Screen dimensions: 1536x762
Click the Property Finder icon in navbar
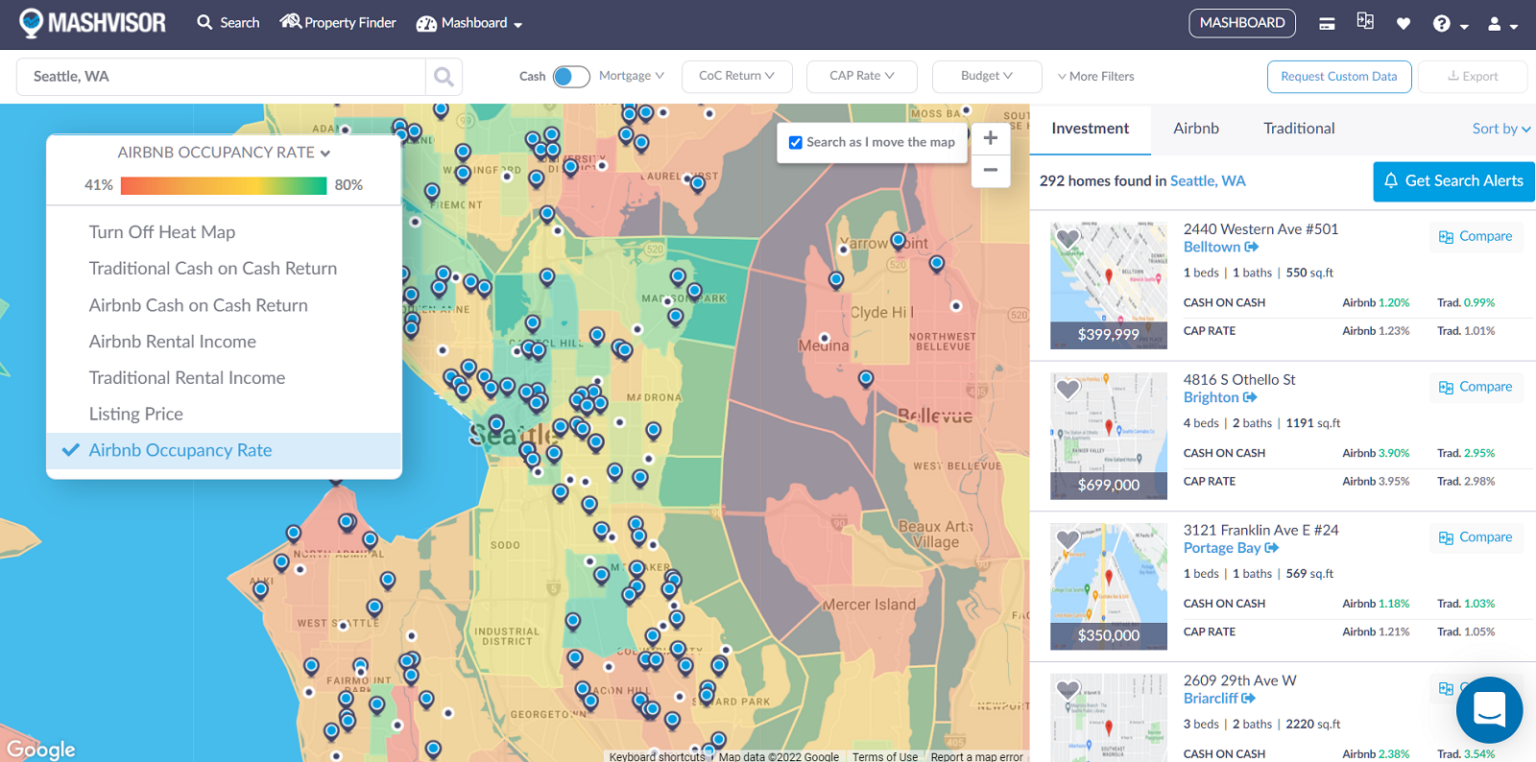click(x=291, y=22)
